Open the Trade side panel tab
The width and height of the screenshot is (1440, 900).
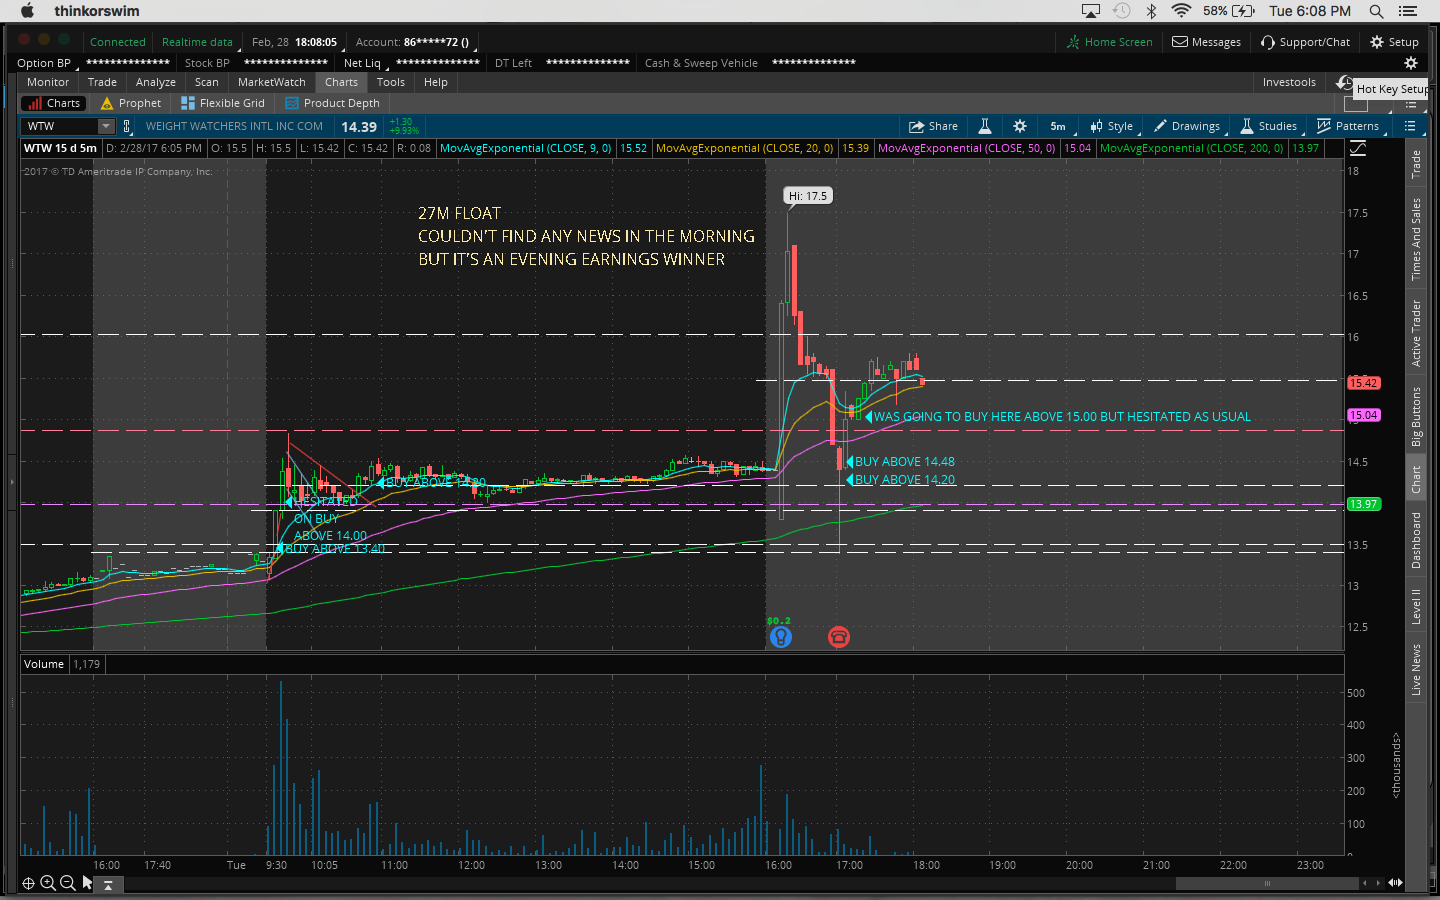[x=1416, y=164]
